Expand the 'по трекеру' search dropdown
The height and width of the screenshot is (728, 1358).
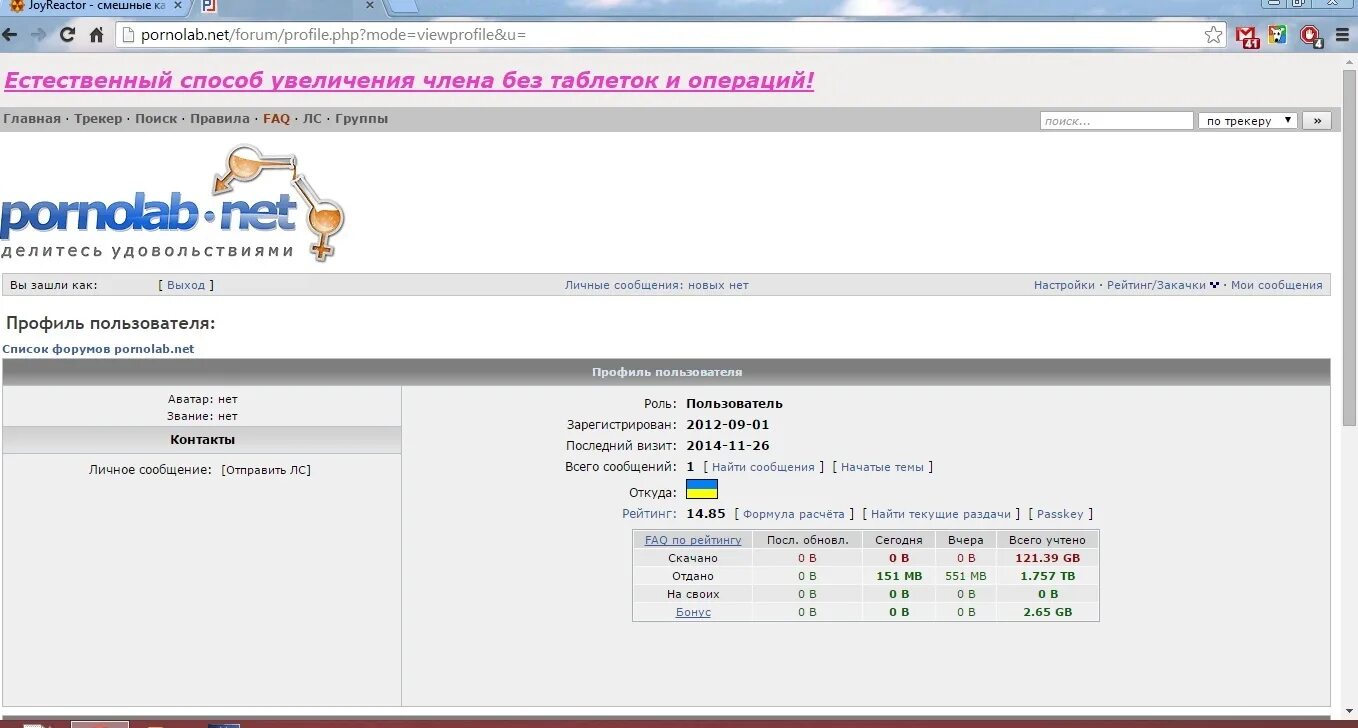click(x=1248, y=120)
